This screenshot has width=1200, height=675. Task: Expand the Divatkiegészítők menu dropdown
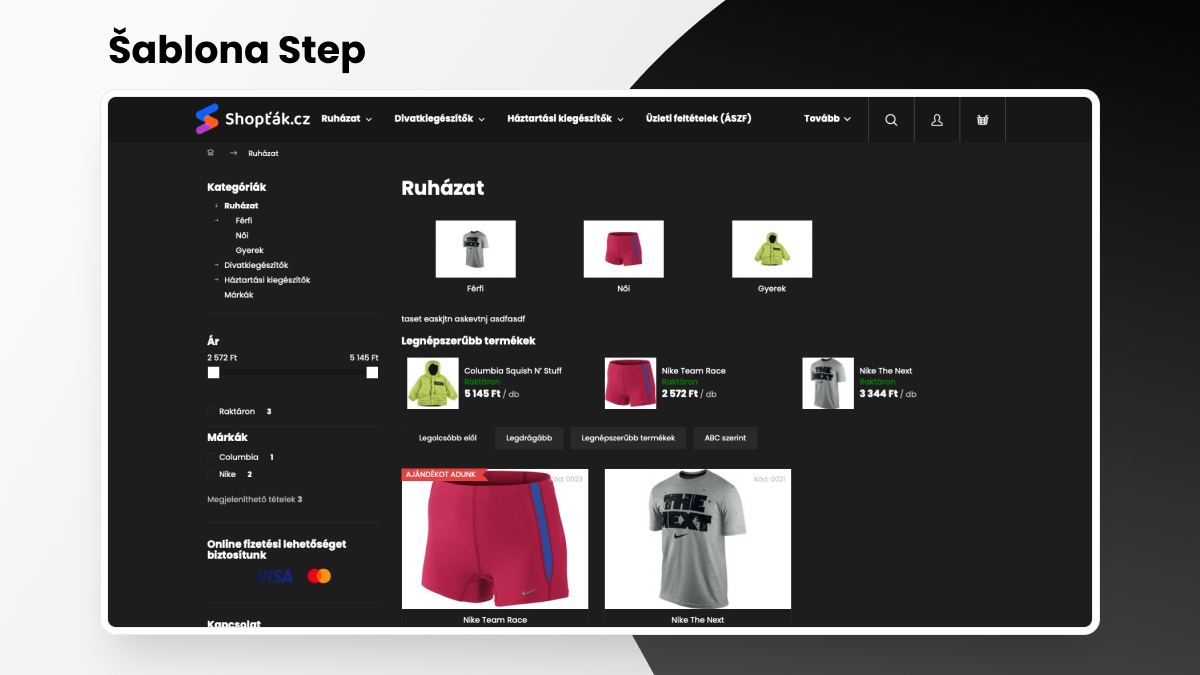[440, 119]
